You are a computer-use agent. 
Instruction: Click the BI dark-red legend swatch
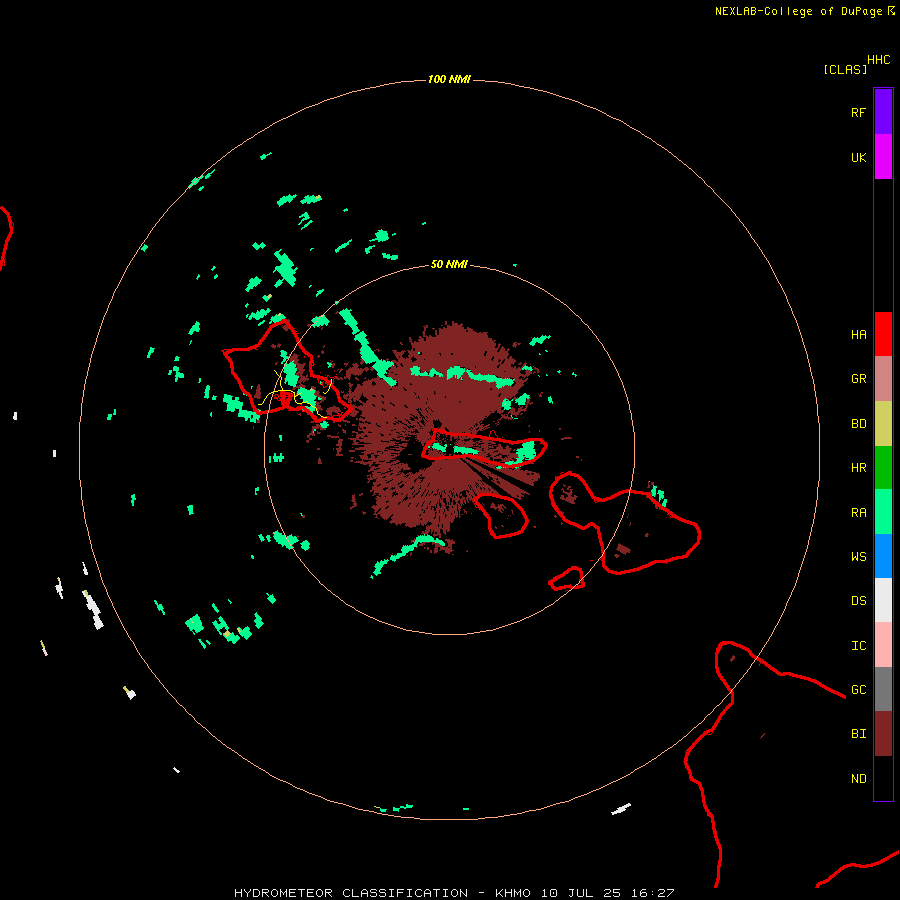(883, 734)
